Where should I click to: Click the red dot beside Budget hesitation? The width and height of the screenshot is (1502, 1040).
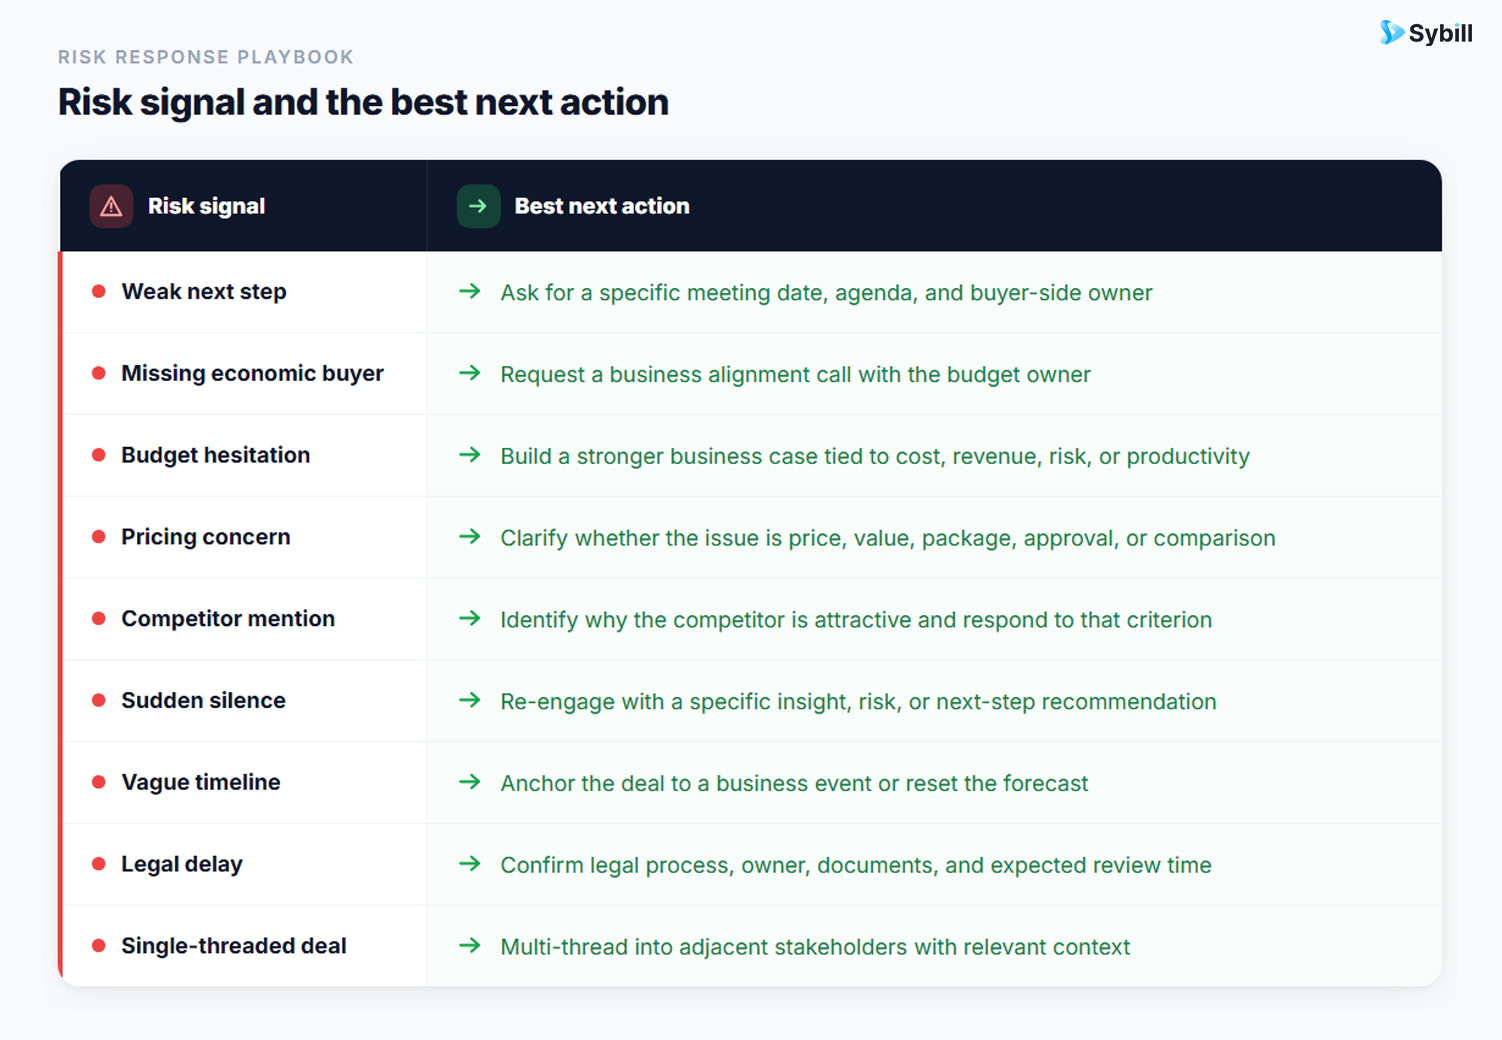[99, 455]
